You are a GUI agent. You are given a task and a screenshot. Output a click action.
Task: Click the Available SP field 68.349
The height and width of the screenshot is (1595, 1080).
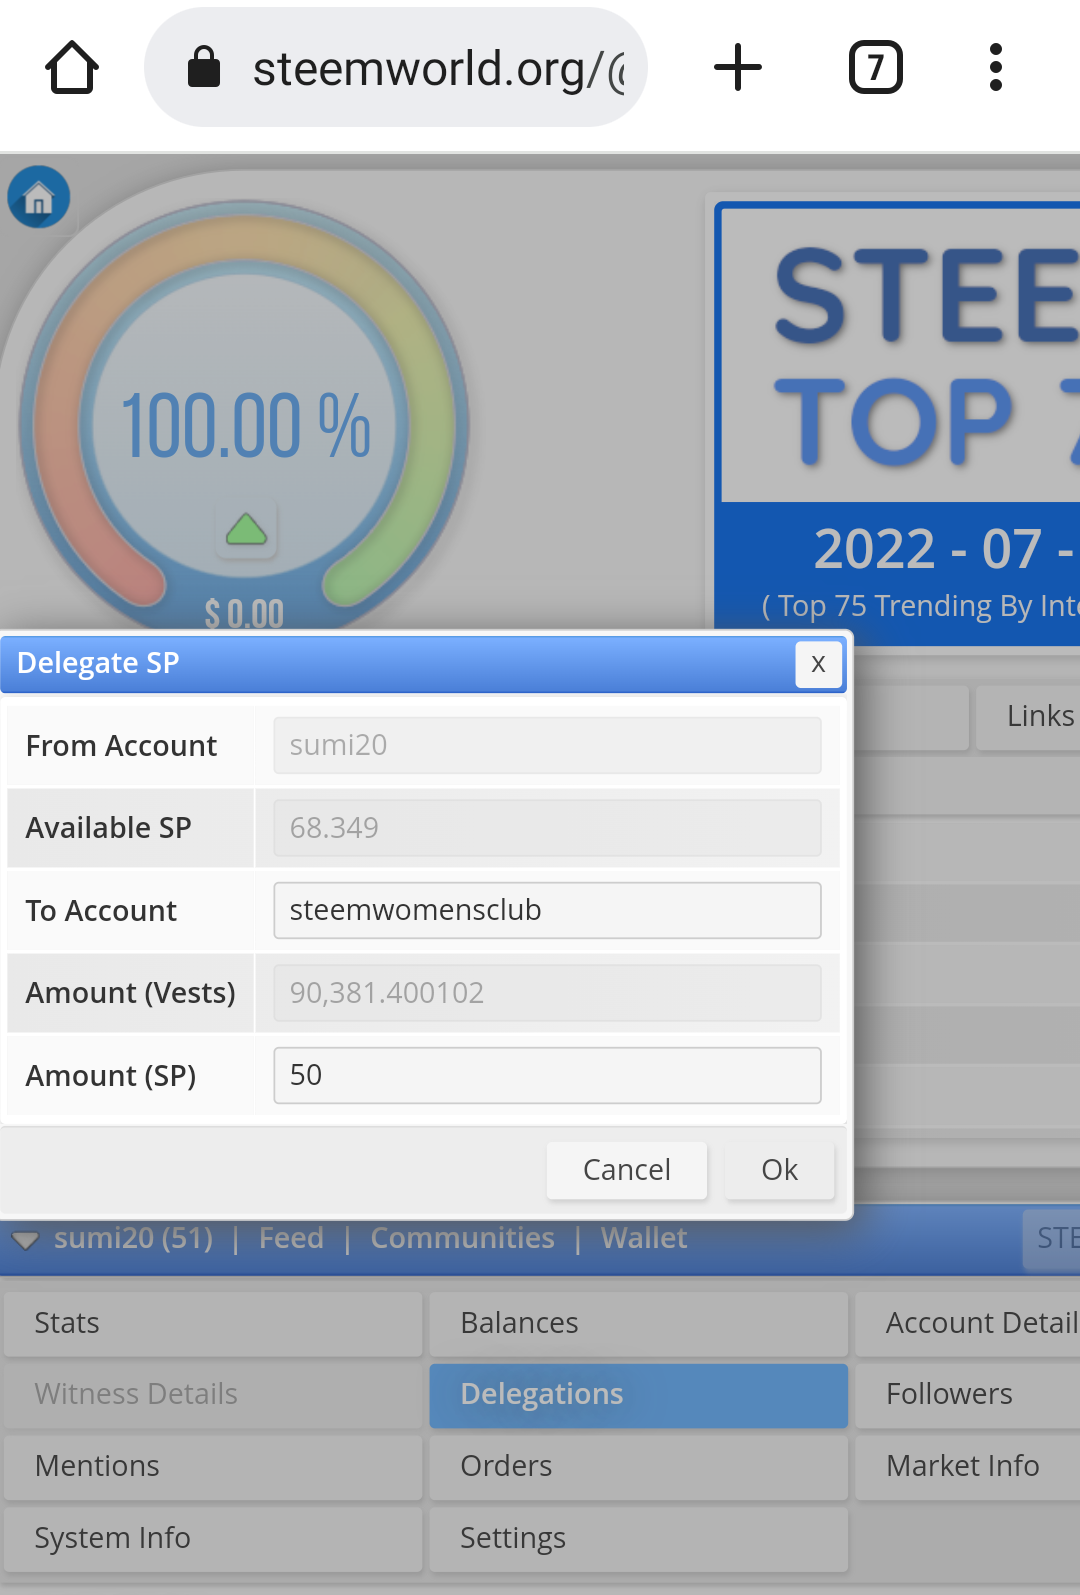point(547,828)
